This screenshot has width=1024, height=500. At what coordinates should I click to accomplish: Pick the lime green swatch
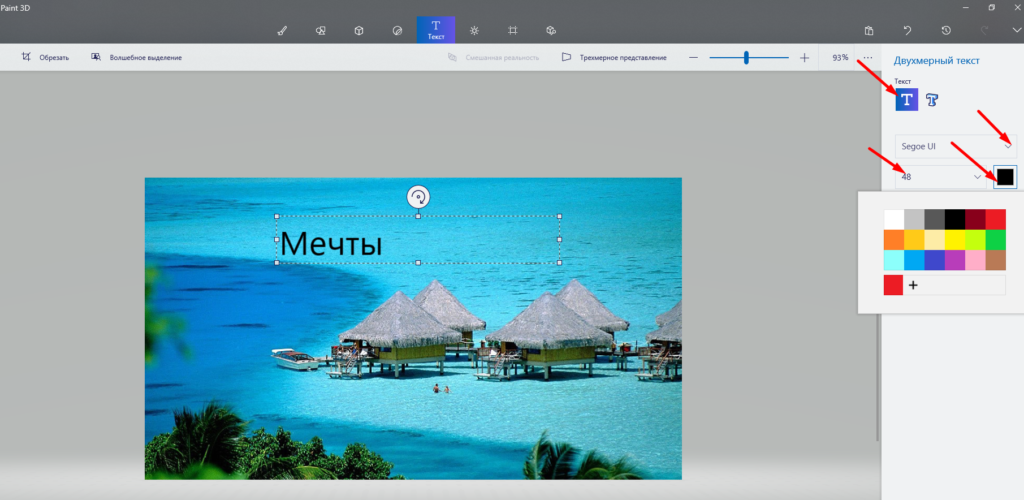[x=975, y=240]
